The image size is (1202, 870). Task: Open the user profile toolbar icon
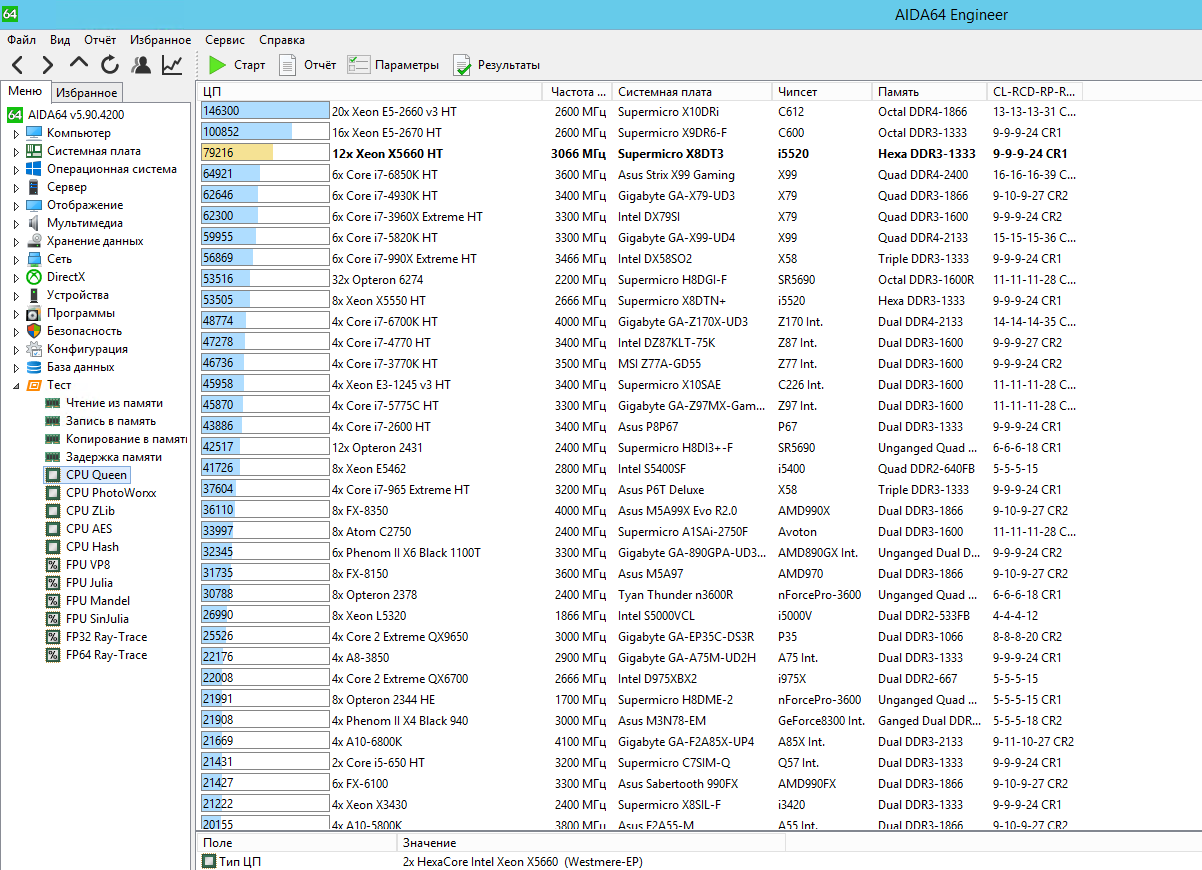pyautogui.click(x=141, y=65)
